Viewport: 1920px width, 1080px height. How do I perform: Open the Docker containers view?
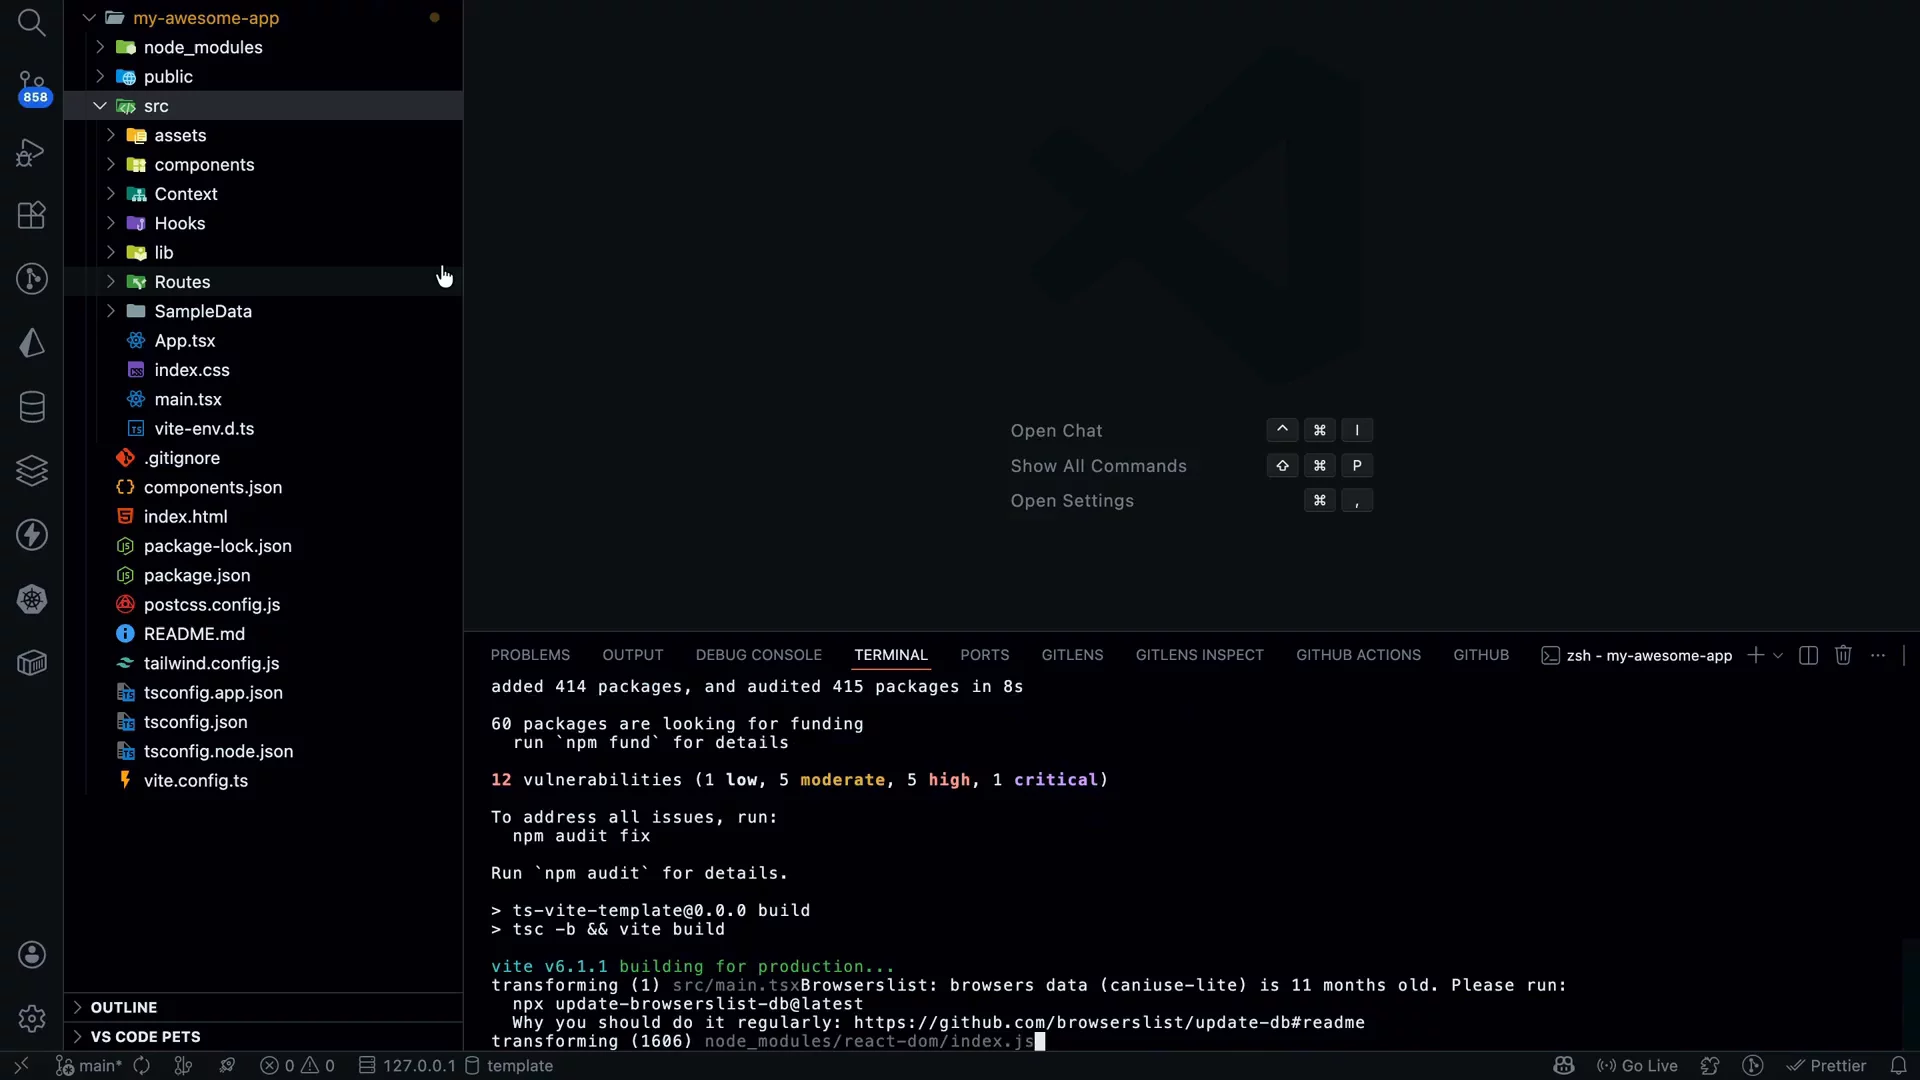32,663
